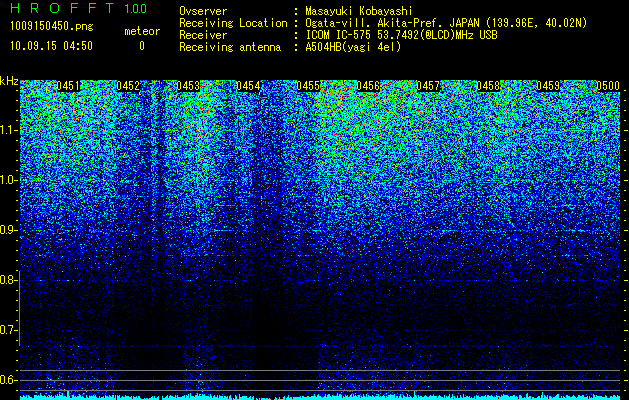Click the 1.1 frequency axis label
Screen dimensions: 629x400
[x=8, y=130]
